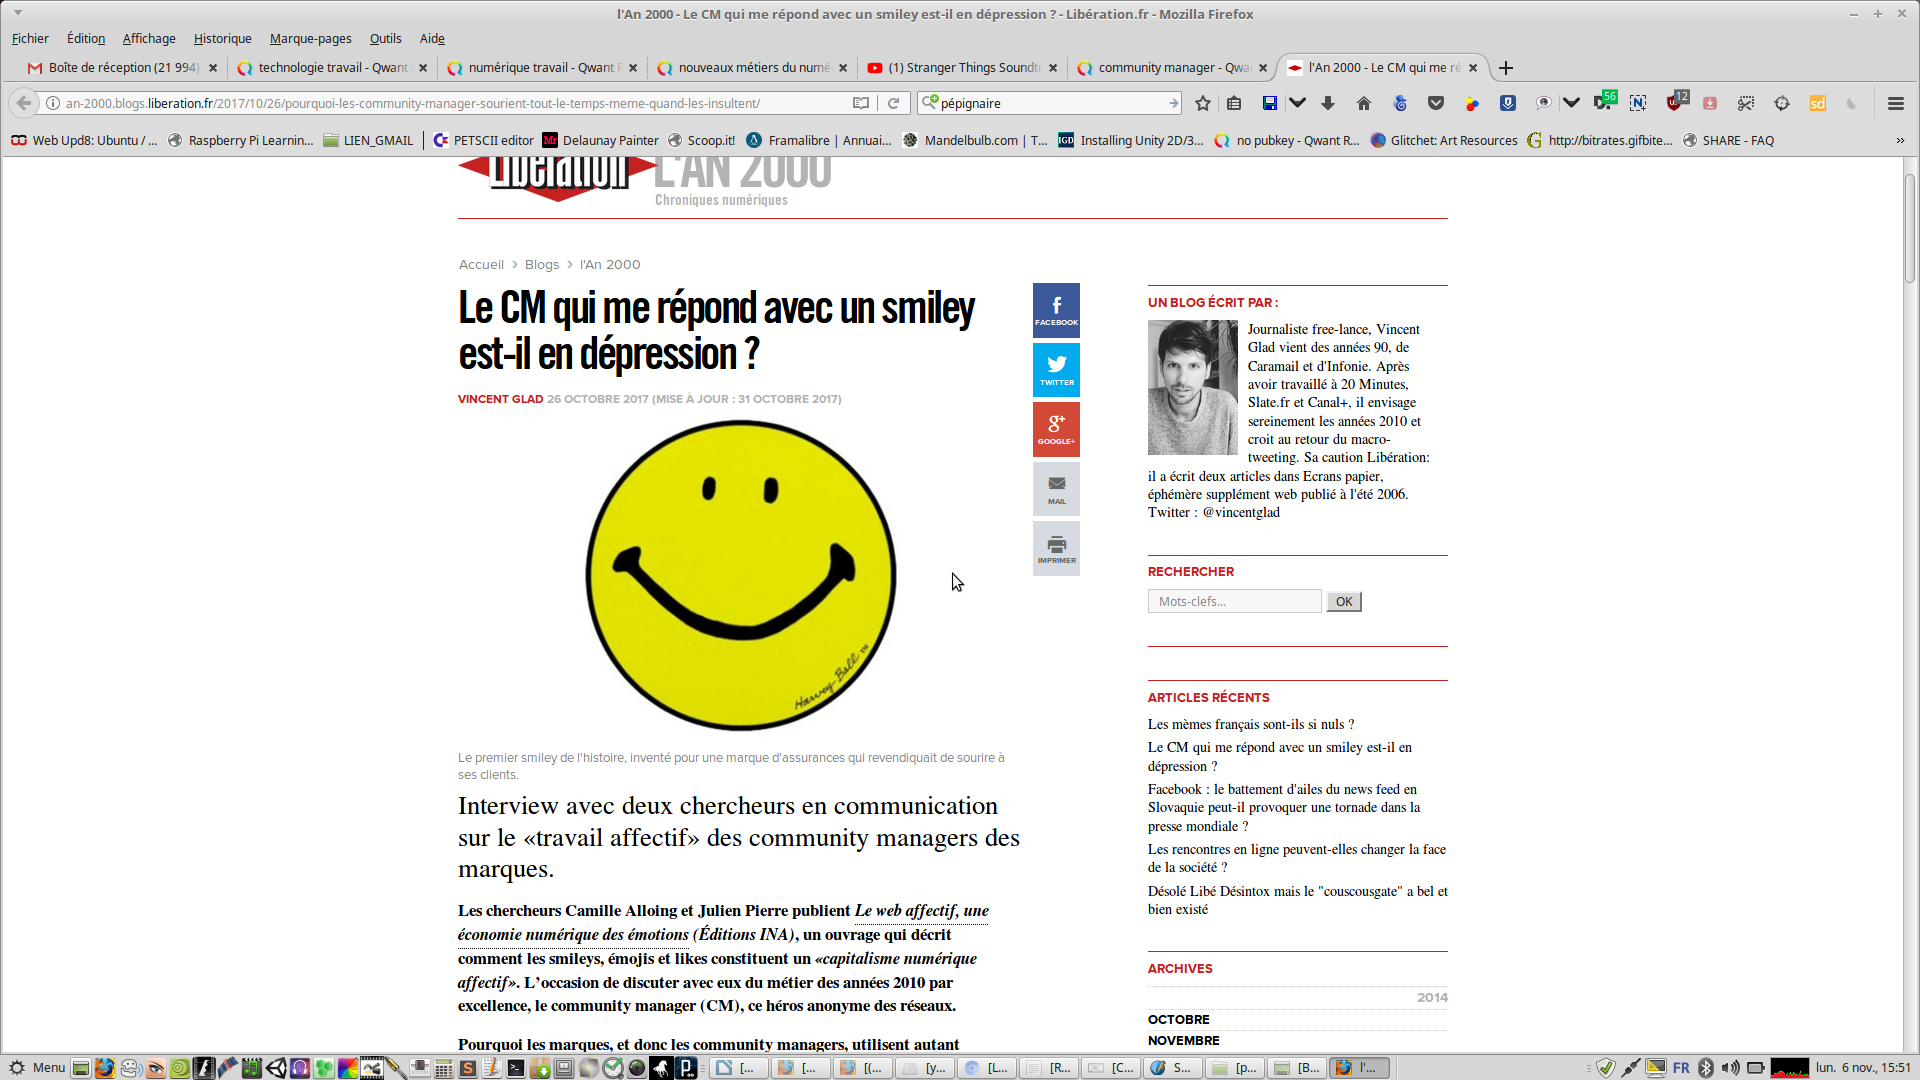Save to Pocket icon in toolbar
Viewport: 1920px width, 1080px height.
[x=1436, y=103]
